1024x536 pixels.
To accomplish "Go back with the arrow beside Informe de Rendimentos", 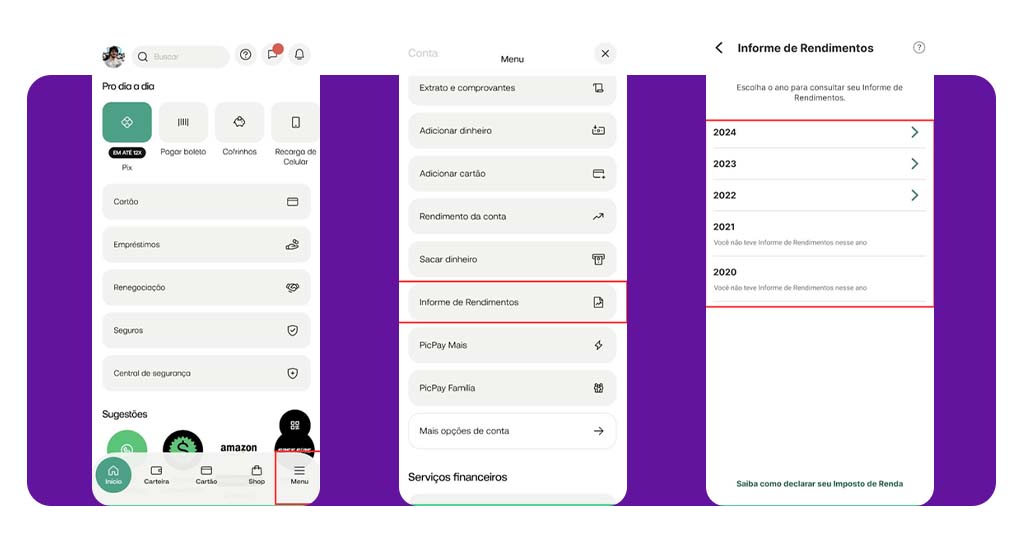I will tap(719, 48).
